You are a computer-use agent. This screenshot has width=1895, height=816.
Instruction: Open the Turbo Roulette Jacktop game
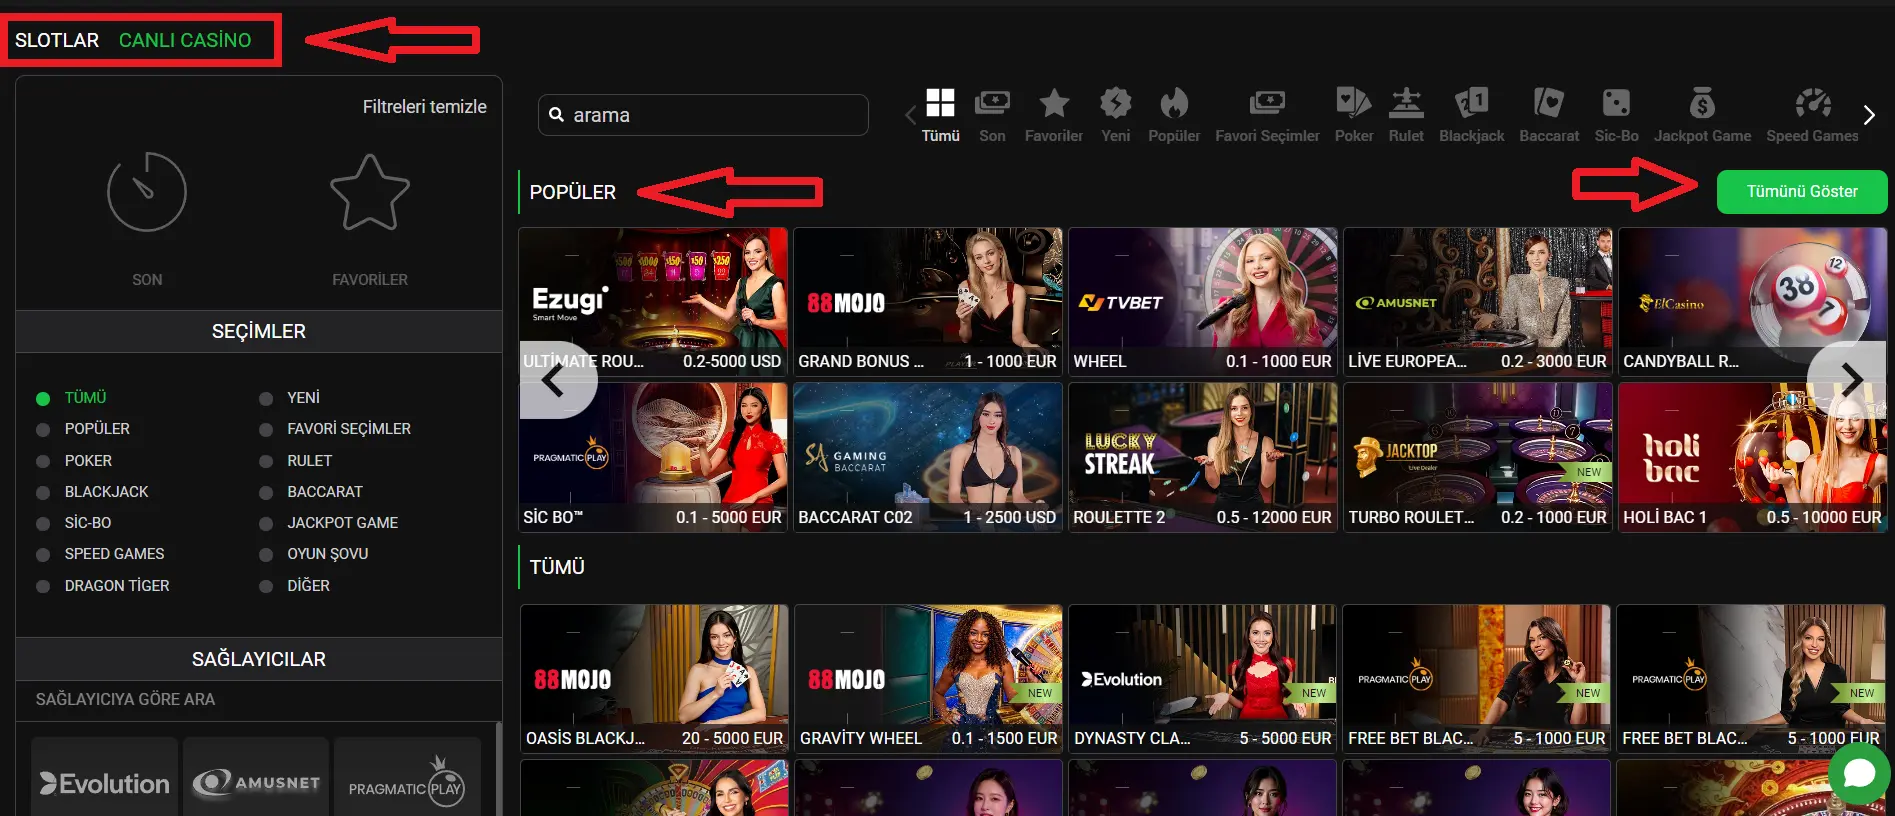1478,457
